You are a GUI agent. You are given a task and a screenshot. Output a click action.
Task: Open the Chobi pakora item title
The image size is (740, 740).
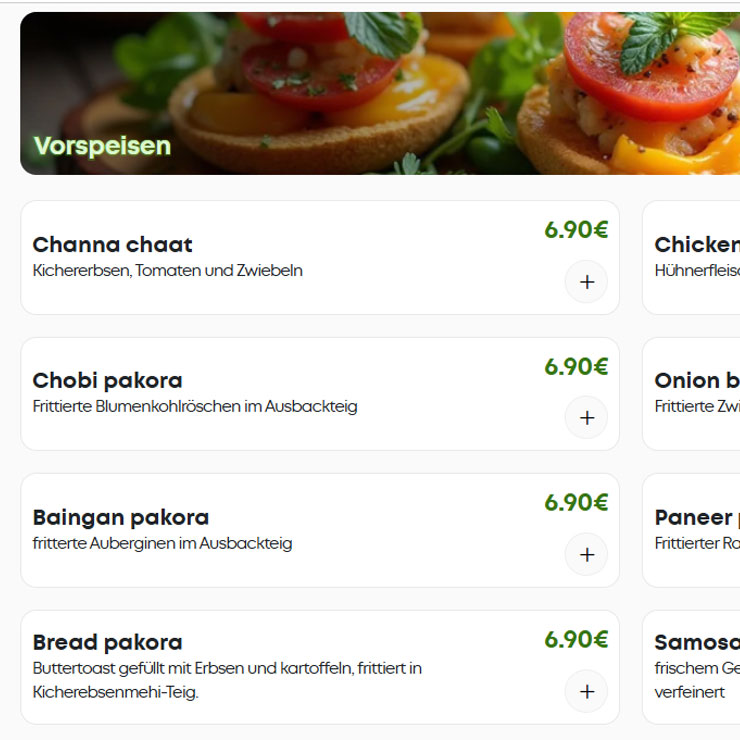click(107, 381)
